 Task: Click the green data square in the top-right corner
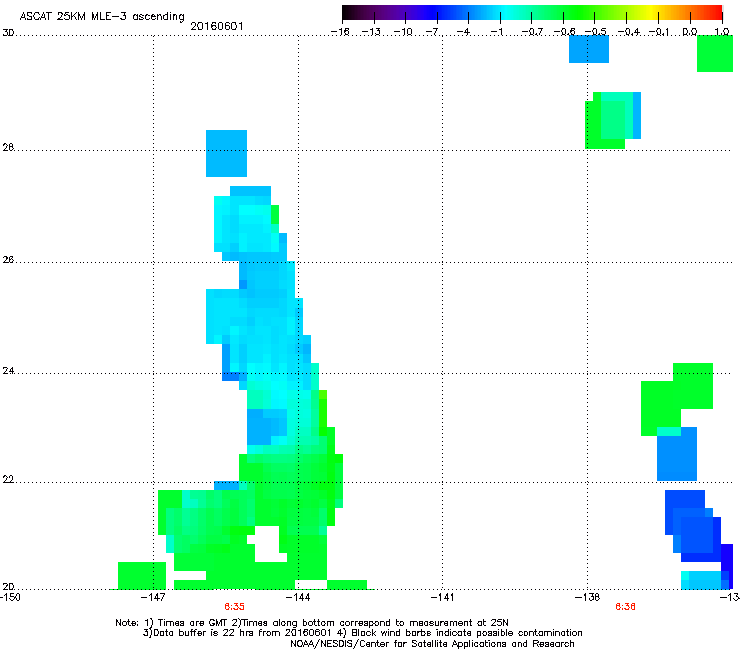[715, 53]
